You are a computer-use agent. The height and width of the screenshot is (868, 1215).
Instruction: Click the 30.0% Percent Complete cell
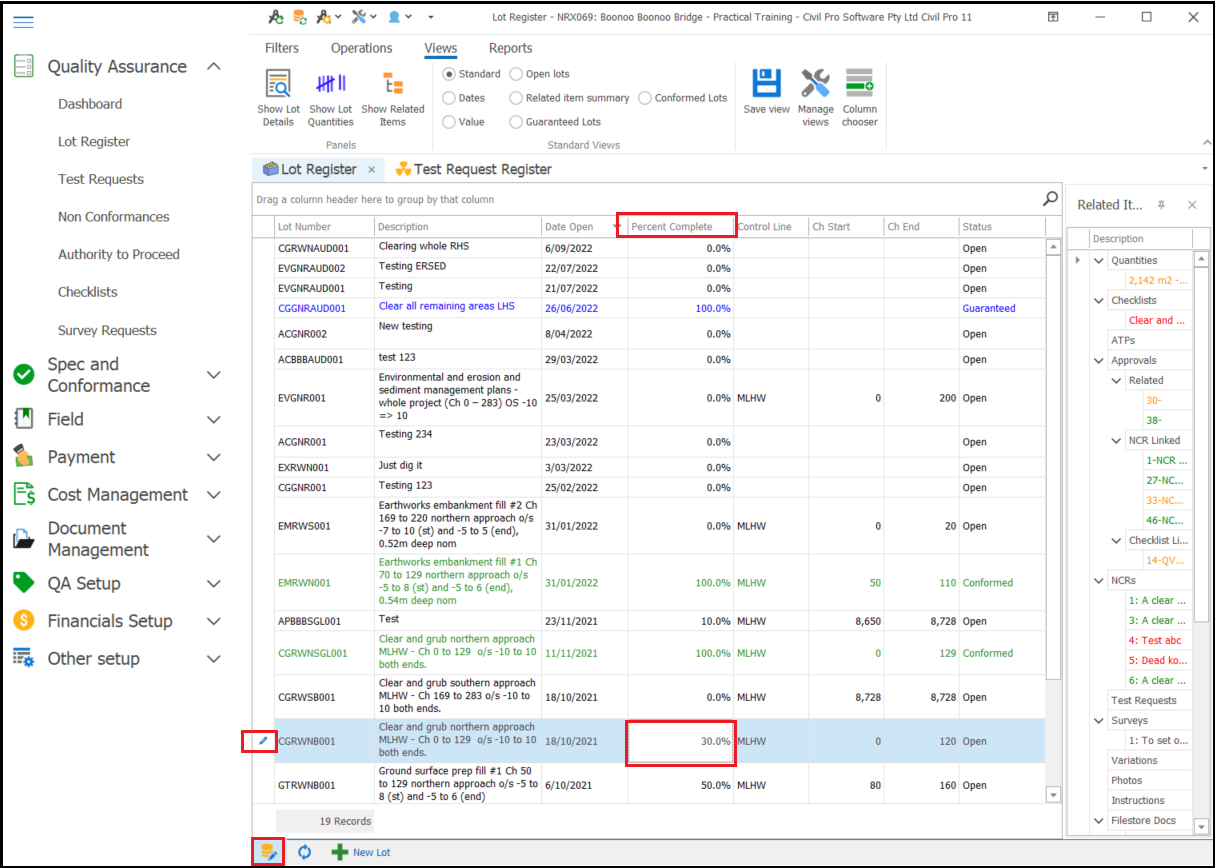(681, 742)
